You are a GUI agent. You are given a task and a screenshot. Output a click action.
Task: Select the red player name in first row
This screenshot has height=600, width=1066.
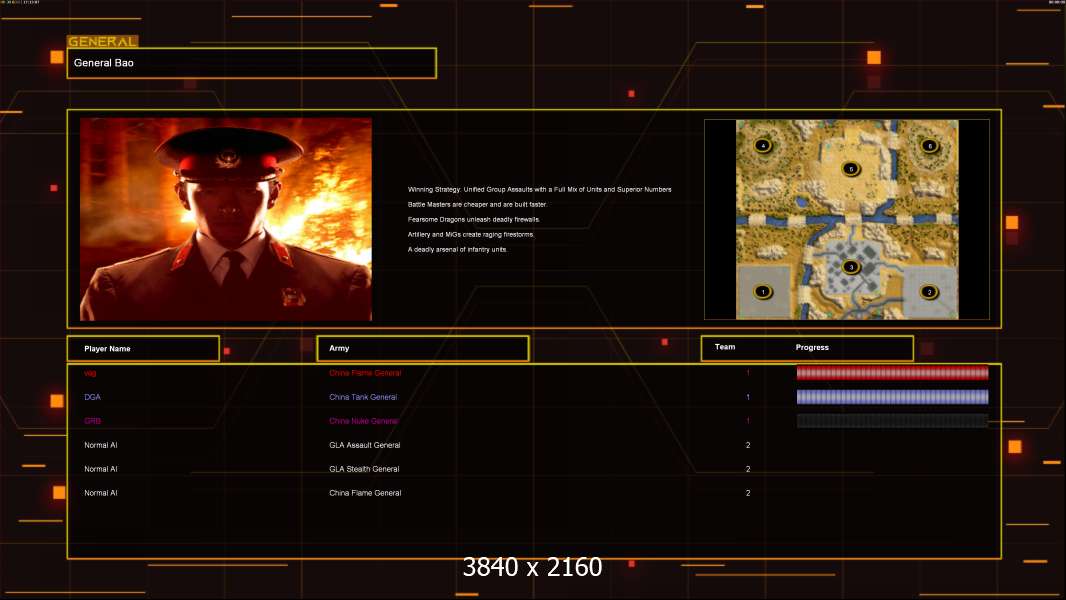90,373
